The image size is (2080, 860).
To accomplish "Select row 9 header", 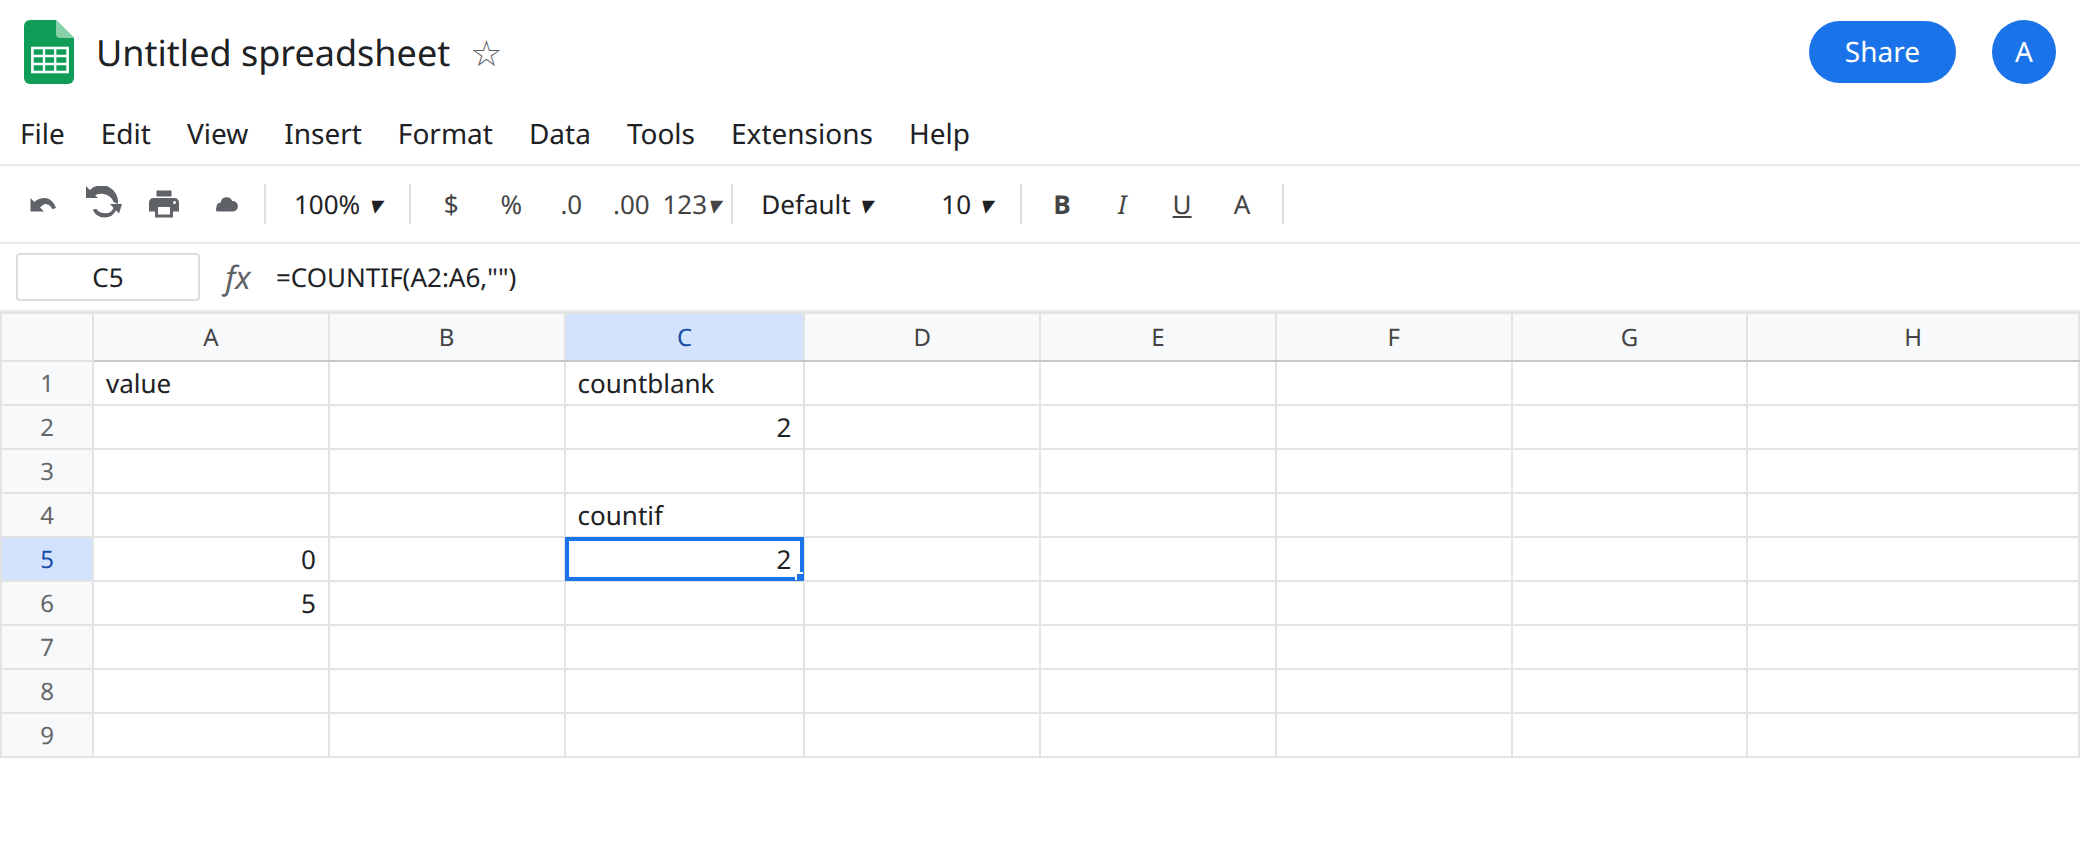I will click(47, 736).
